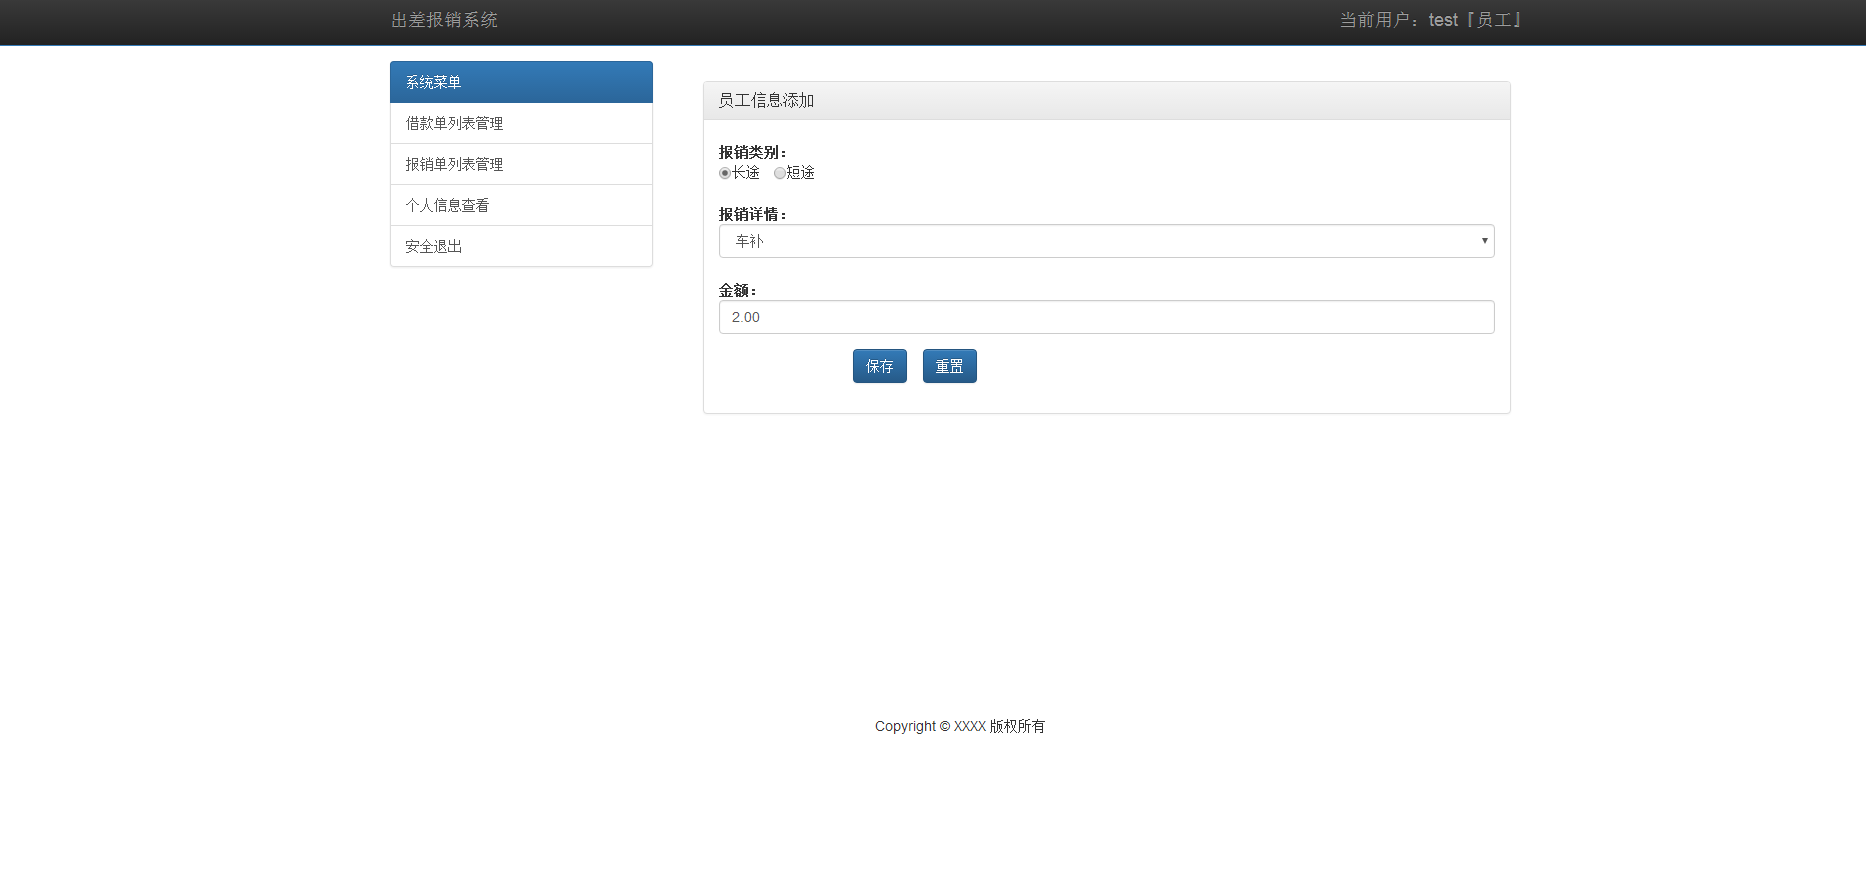Click the 员工信息添加 panel heading
The height and width of the screenshot is (877, 1866).
pos(1106,101)
